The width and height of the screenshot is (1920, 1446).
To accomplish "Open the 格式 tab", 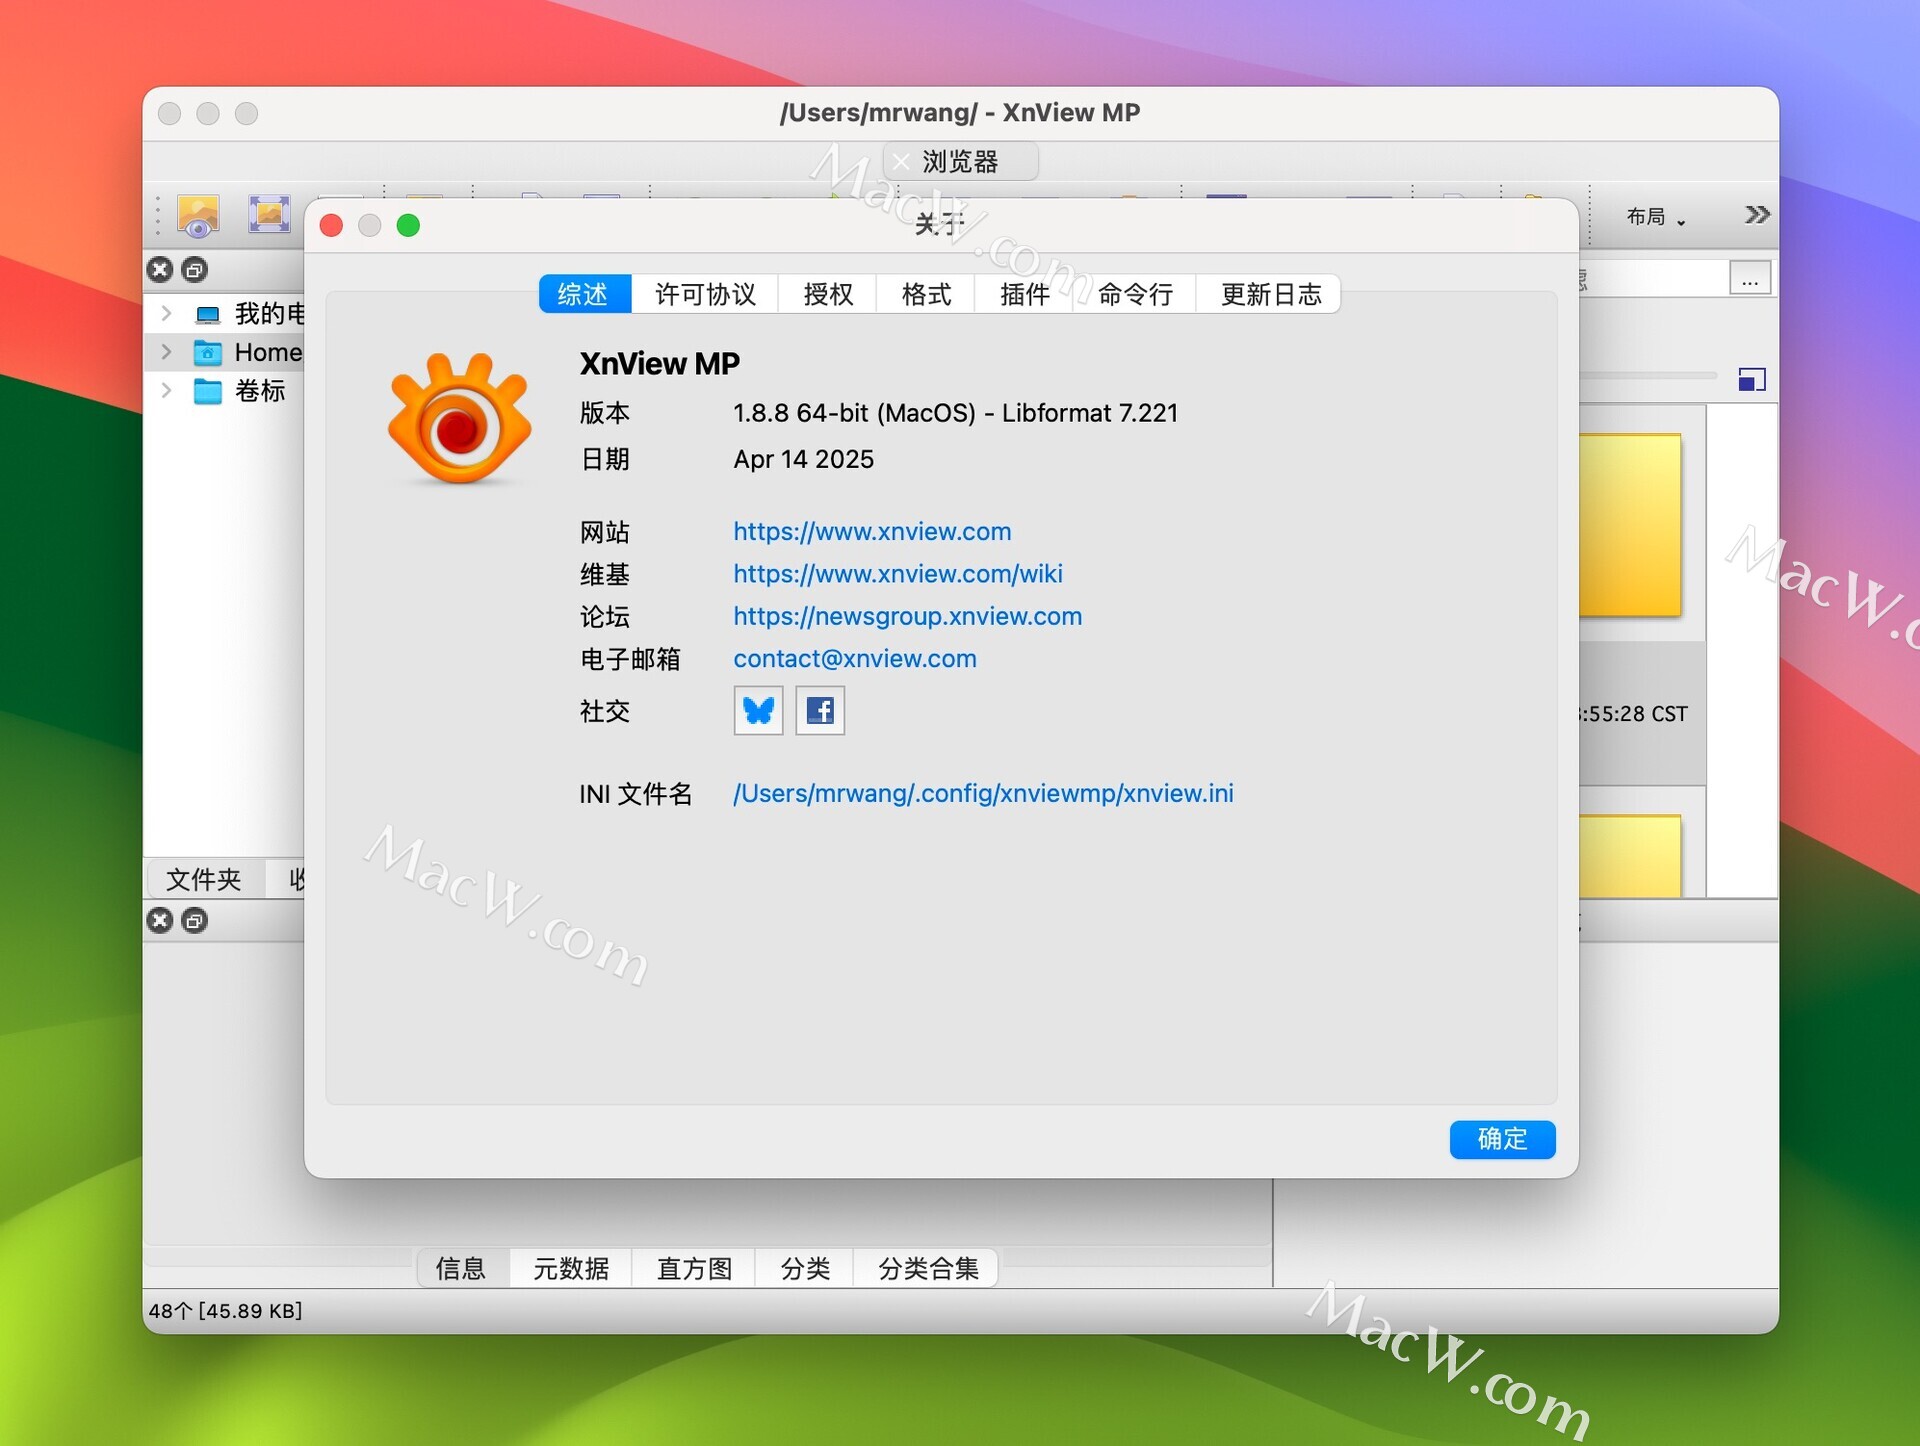I will click(926, 294).
